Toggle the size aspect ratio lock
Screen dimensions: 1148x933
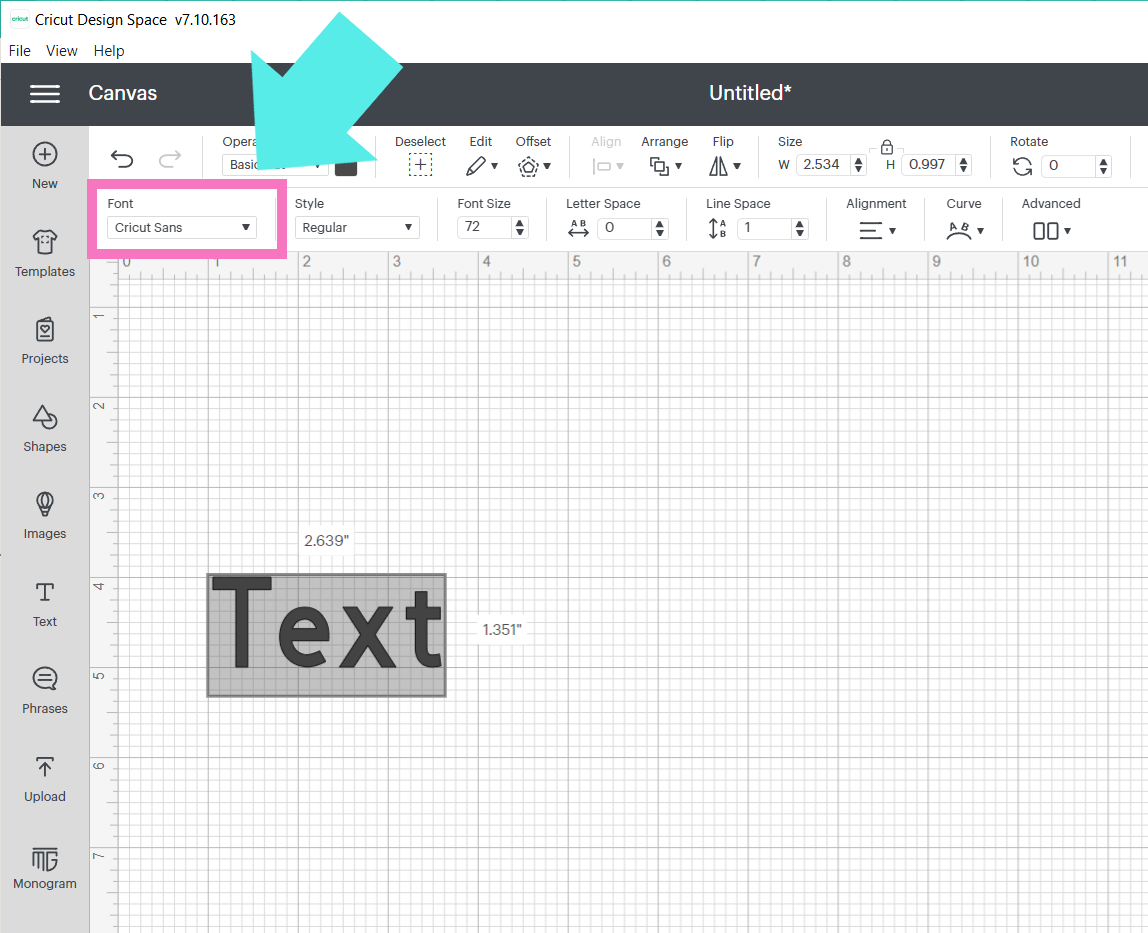886,147
